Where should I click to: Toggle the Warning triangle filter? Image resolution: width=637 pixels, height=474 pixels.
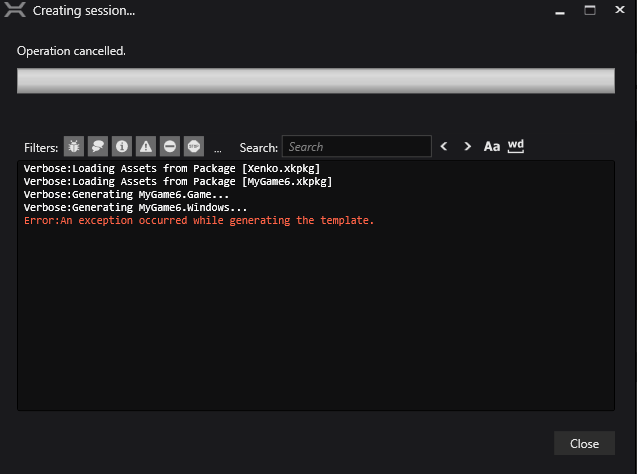pyautogui.click(x=146, y=146)
